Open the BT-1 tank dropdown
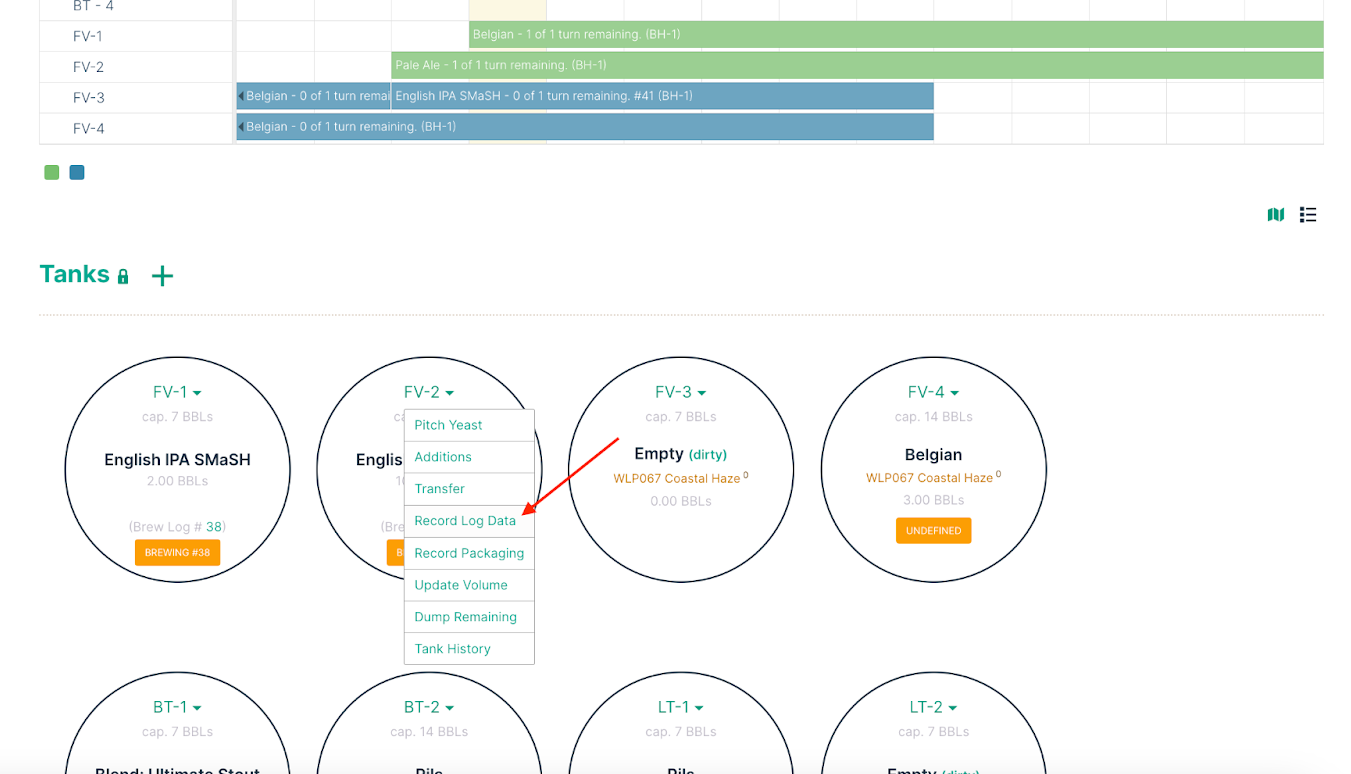This screenshot has width=1351, height=774. pos(177,707)
